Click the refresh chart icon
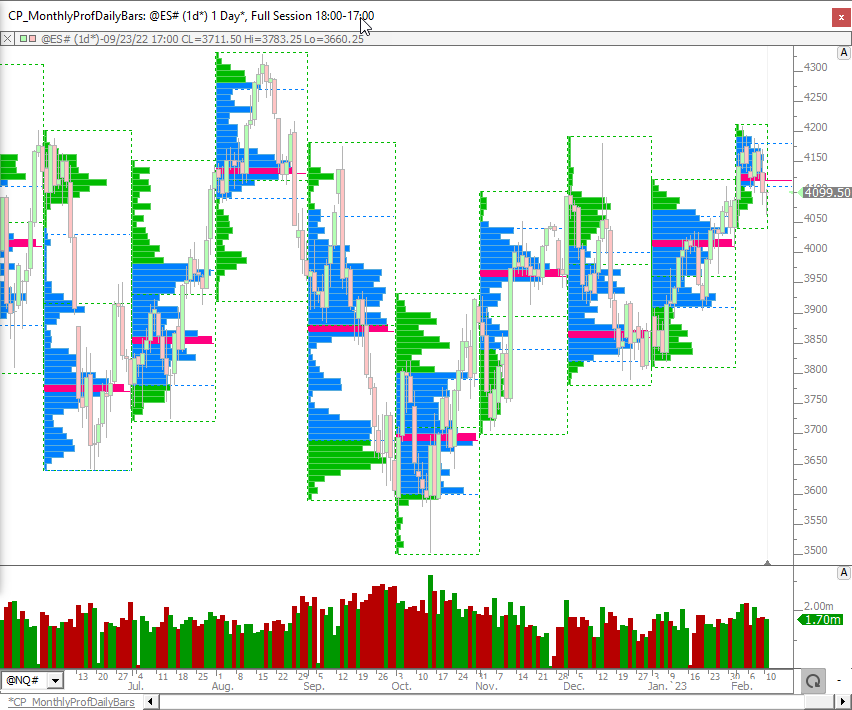This screenshot has width=852, height=710. click(x=813, y=681)
